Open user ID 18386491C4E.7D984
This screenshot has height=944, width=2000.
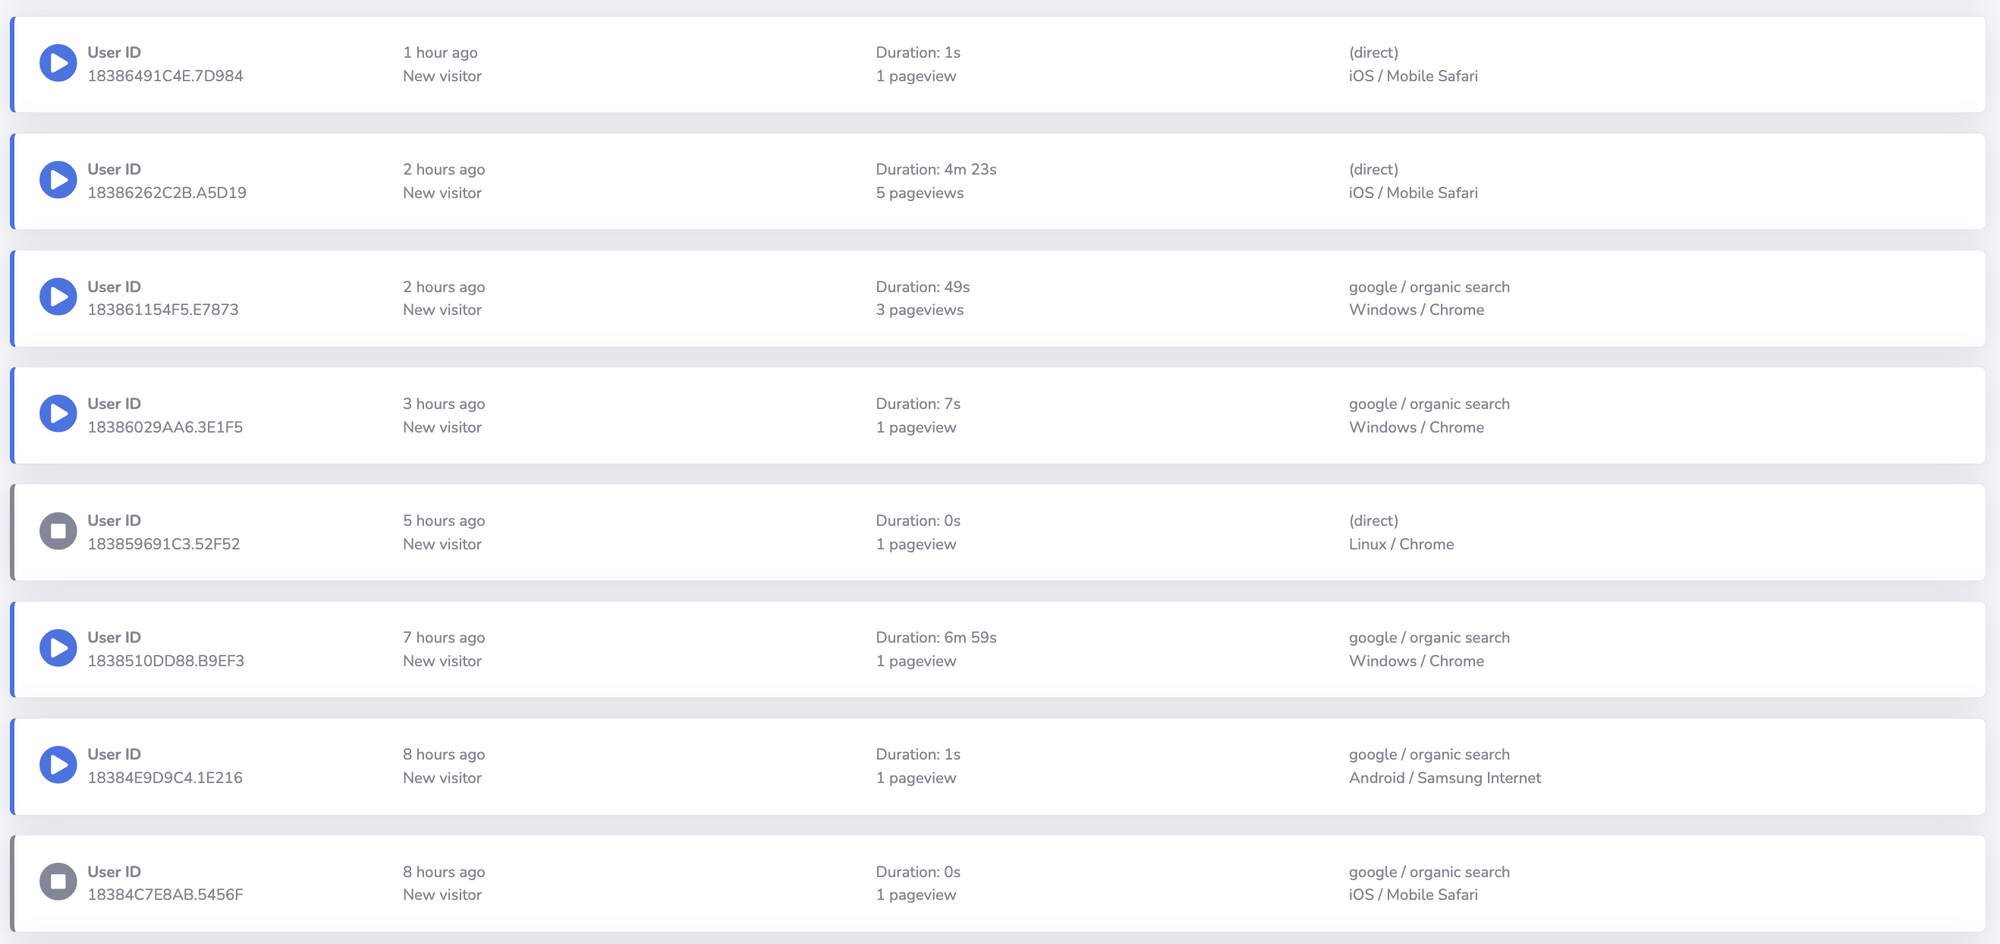click(165, 76)
